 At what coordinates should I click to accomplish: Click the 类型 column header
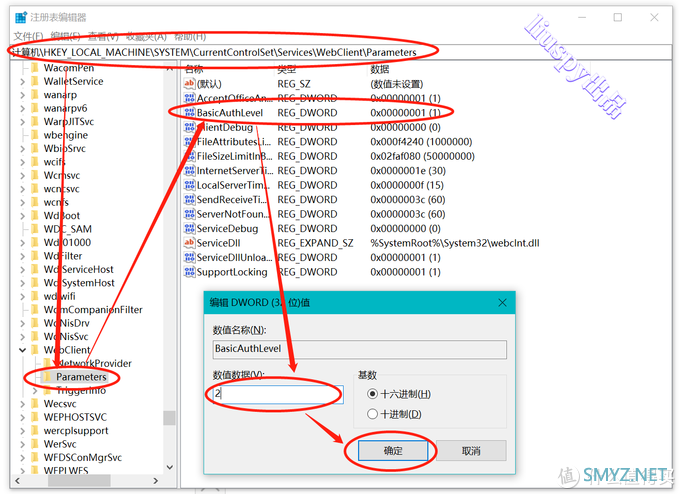tap(287, 69)
